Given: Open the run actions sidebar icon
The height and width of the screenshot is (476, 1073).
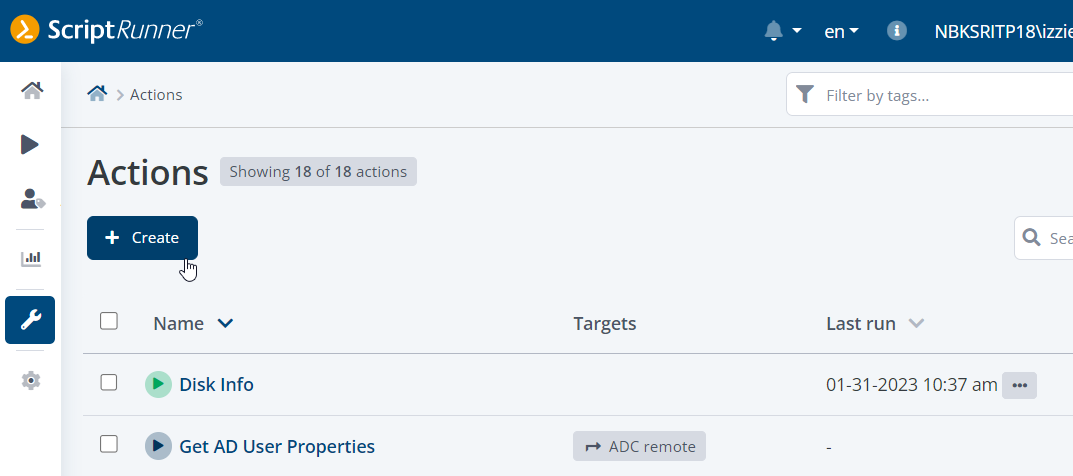Looking at the screenshot, I should [30, 145].
